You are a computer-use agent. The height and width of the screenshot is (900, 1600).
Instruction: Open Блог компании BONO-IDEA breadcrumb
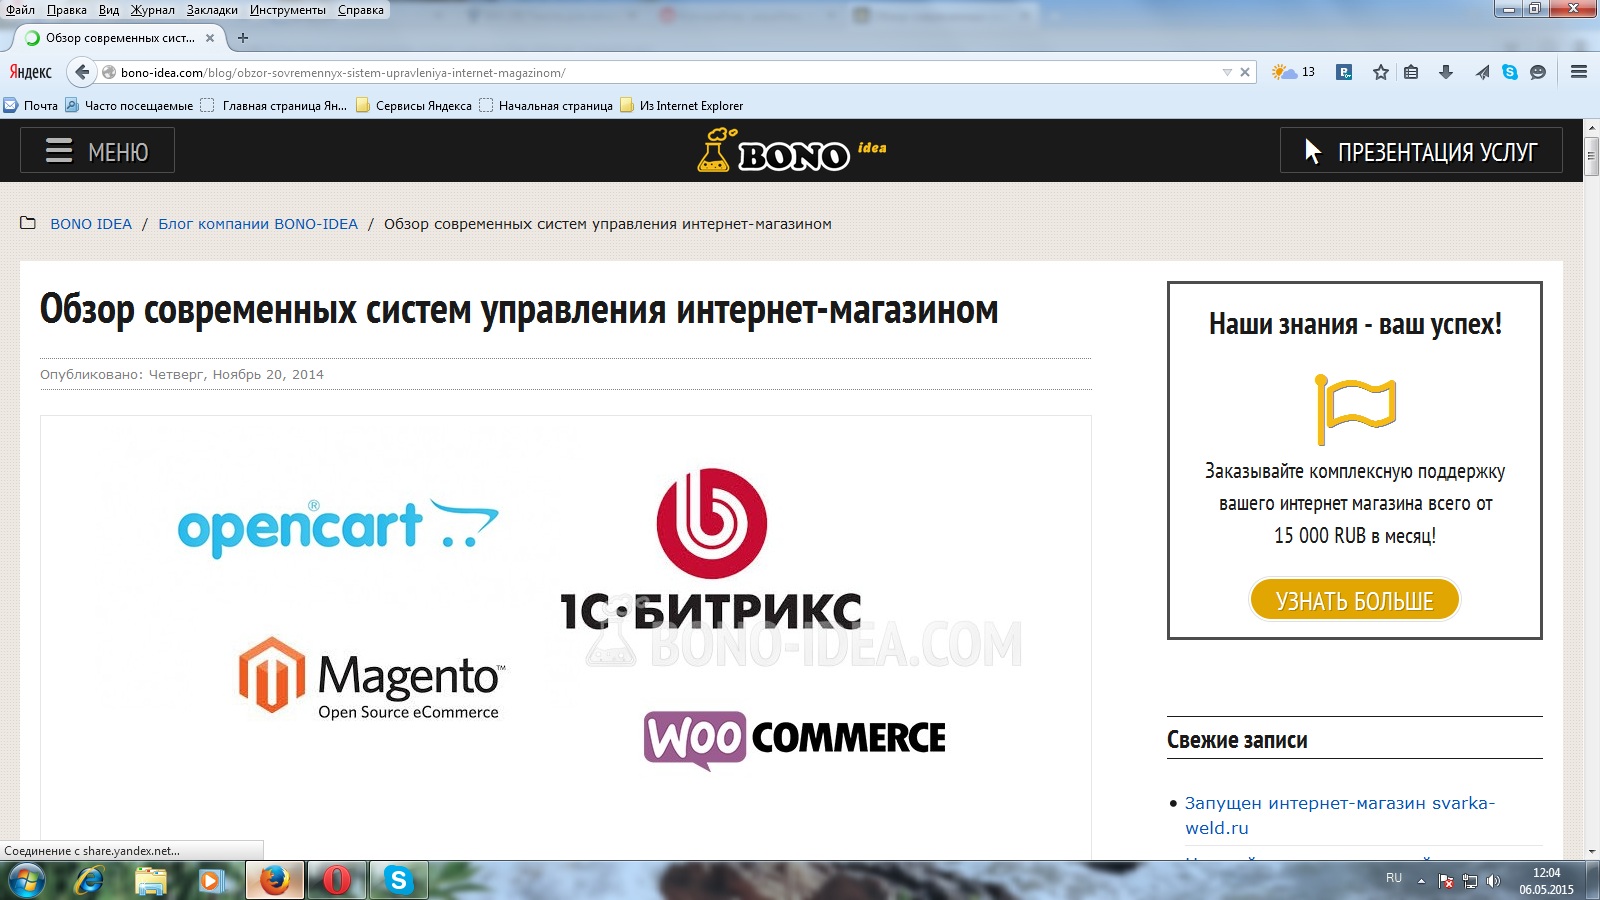pyautogui.click(x=258, y=224)
